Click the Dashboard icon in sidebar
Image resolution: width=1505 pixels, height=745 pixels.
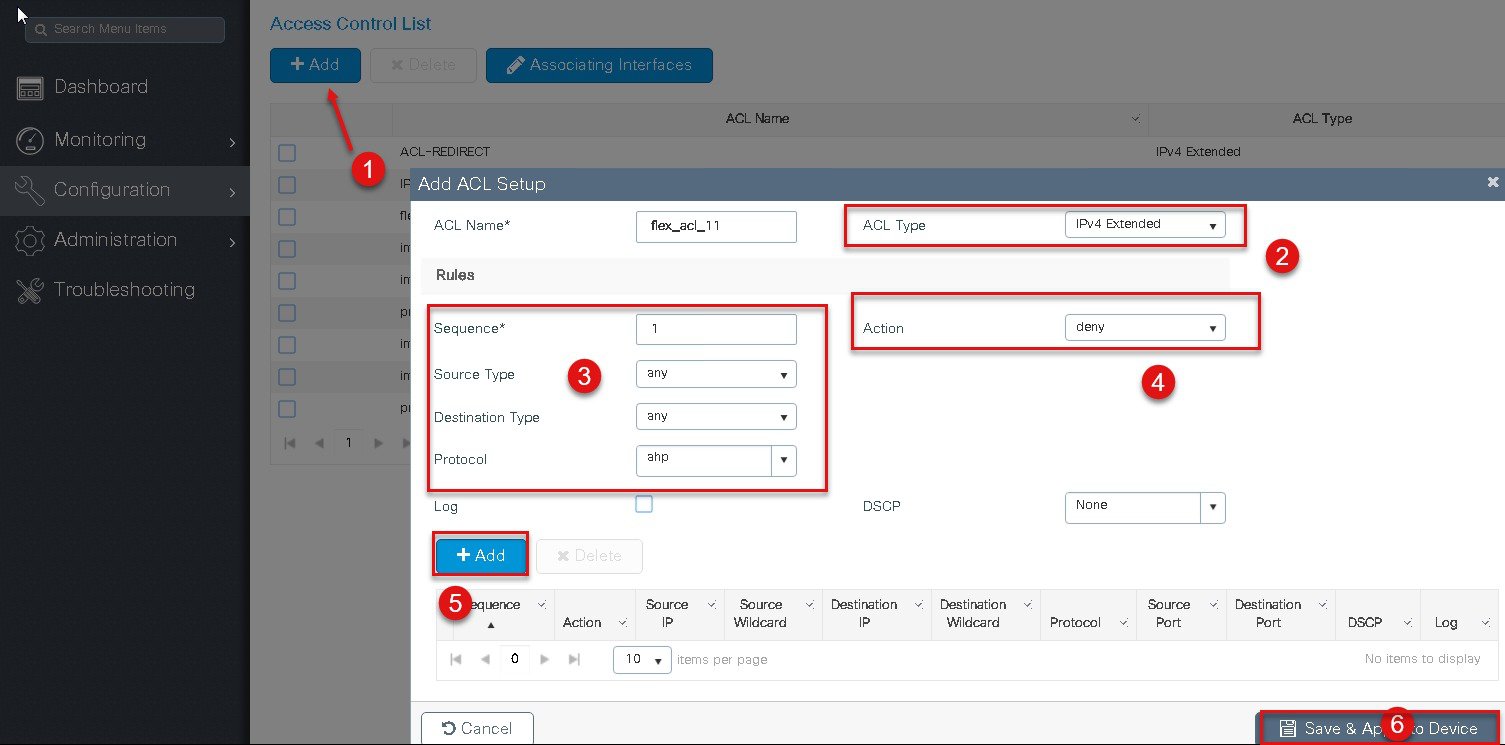click(x=30, y=88)
